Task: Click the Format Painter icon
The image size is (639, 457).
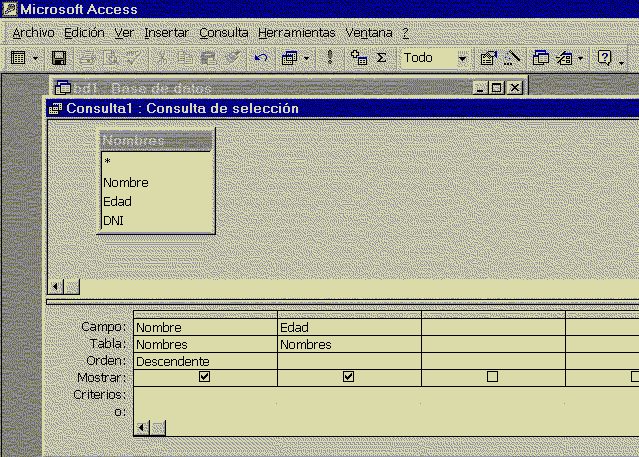Action: coord(232,58)
